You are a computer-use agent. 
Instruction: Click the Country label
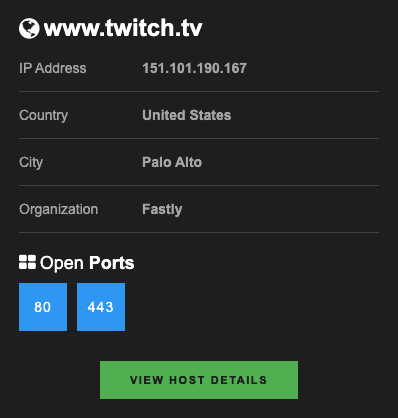pyautogui.click(x=43, y=116)
